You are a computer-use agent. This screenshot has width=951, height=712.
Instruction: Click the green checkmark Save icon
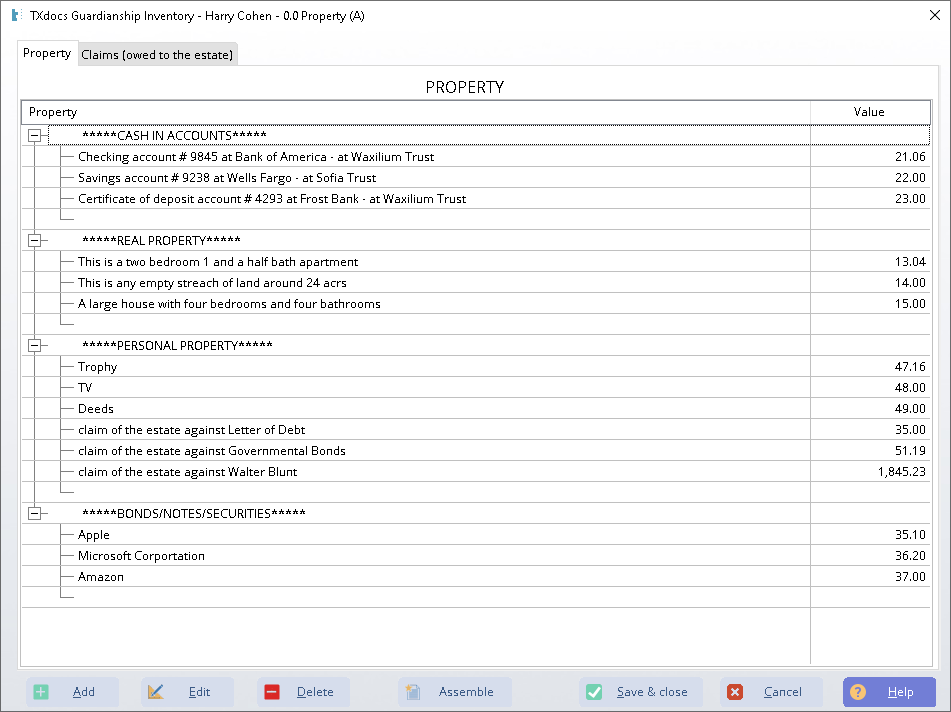594,692
